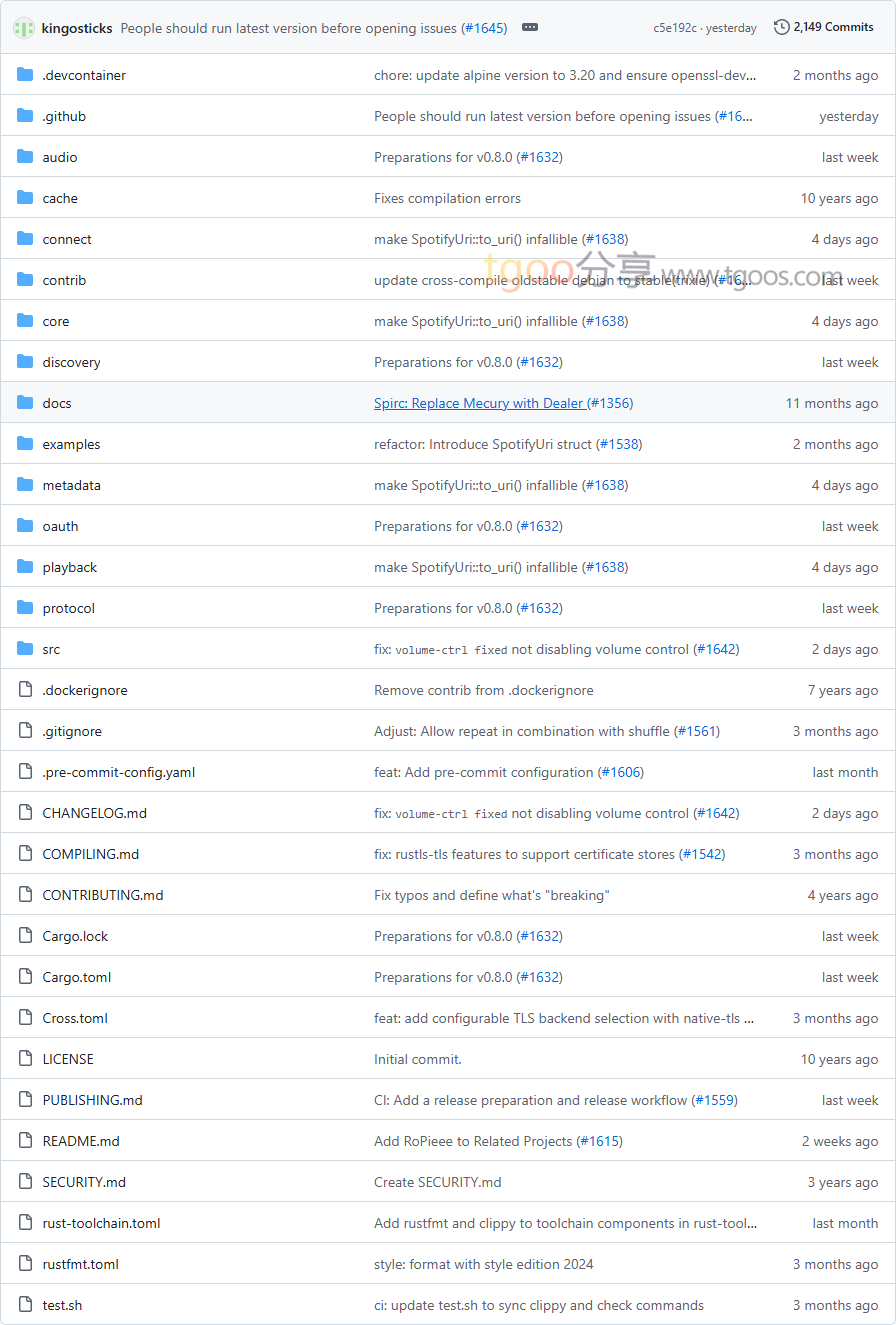
Task: Open the 'Fixes compilation errors' commit message
Action: [447, 198]
